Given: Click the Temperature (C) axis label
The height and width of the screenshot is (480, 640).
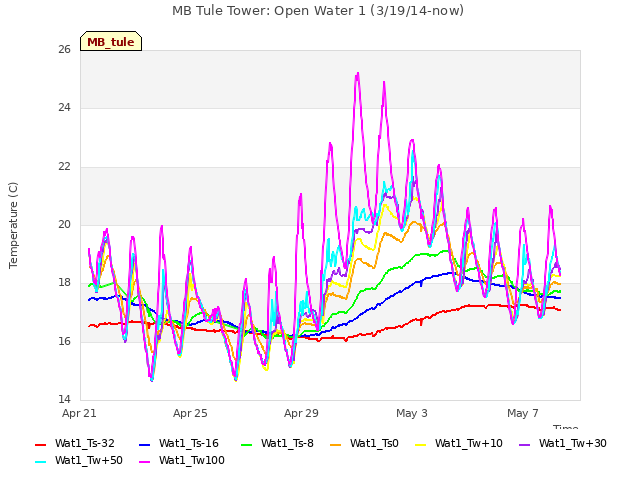Looking at the screenshot, I should [x=13, y=225].
